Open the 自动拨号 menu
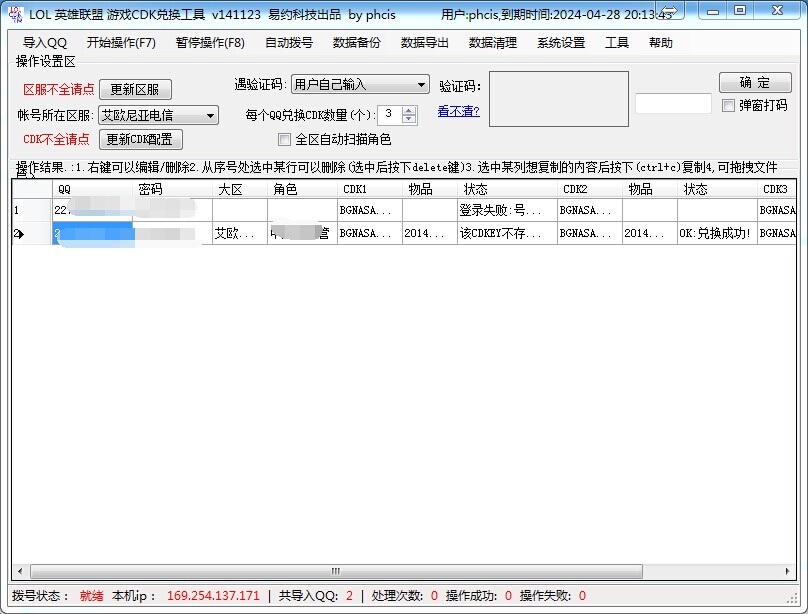This screenshot has width=808, height=614. 289,43
